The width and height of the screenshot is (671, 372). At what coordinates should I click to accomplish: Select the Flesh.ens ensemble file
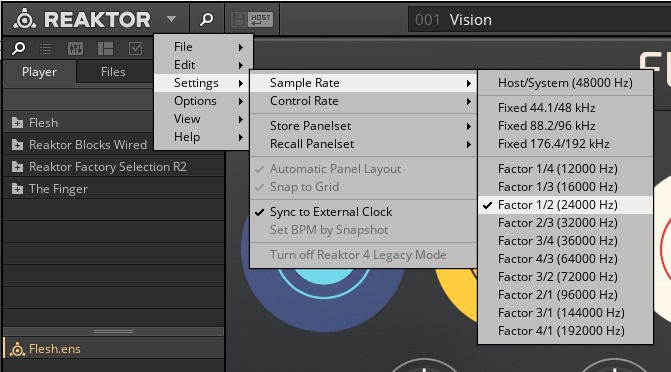click(113, 349)
